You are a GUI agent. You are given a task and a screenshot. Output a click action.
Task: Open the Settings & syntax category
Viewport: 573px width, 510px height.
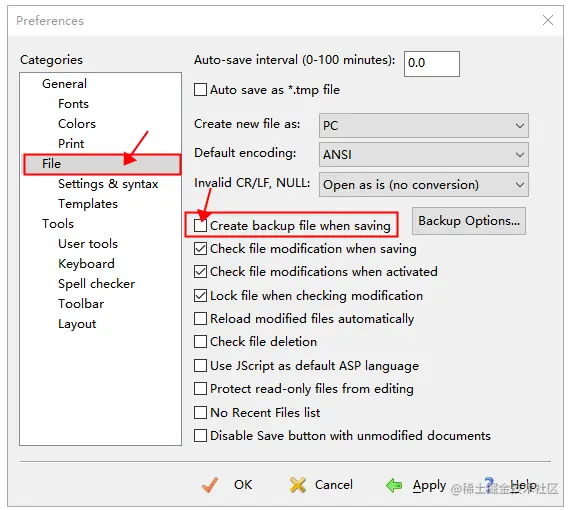tap(108, 184)
